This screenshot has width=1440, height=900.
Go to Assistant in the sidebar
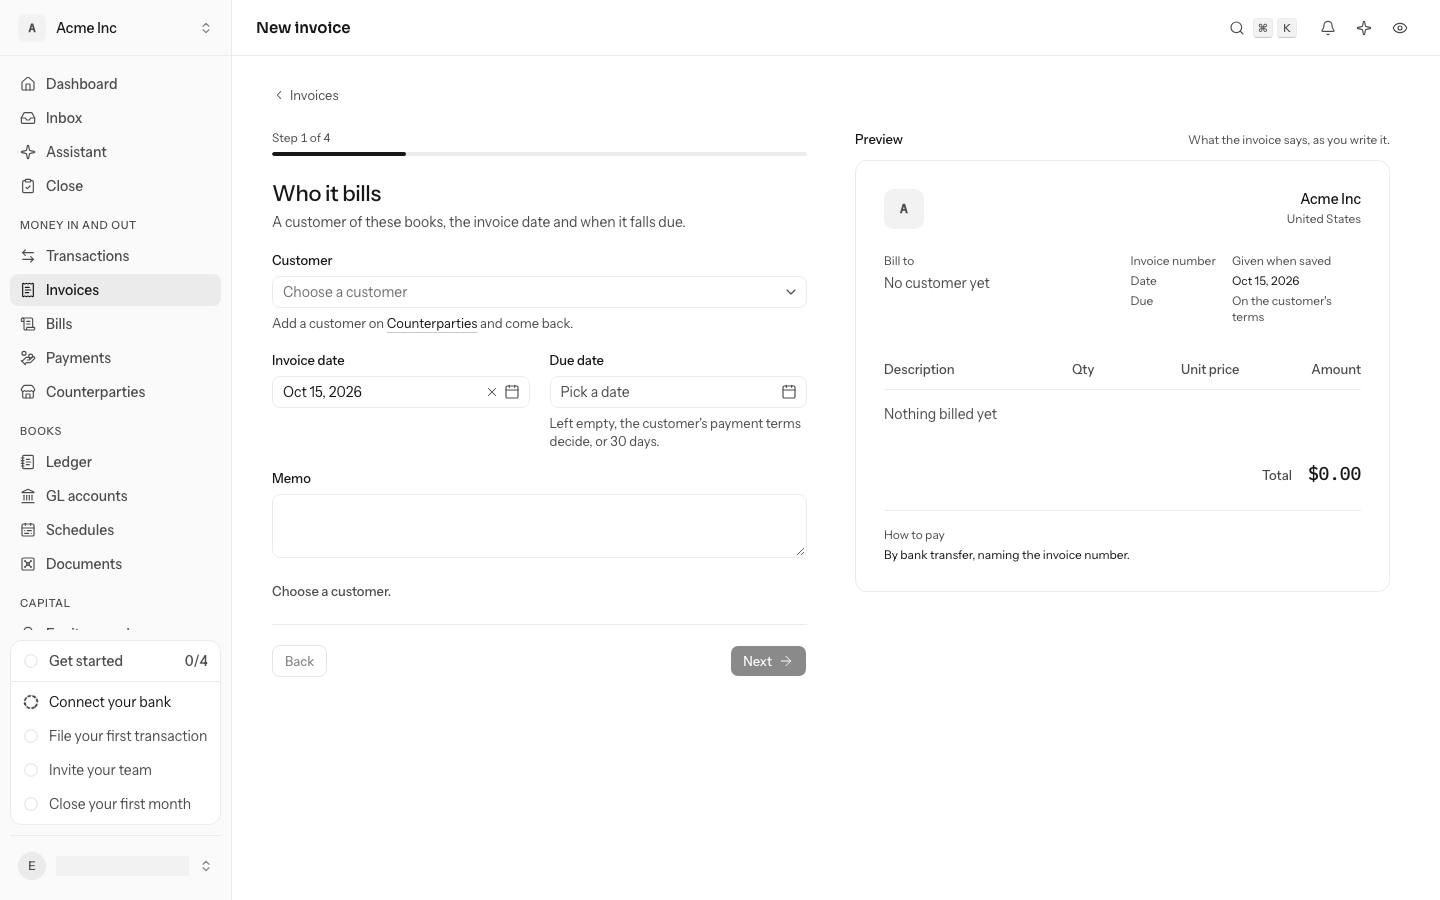116,152
